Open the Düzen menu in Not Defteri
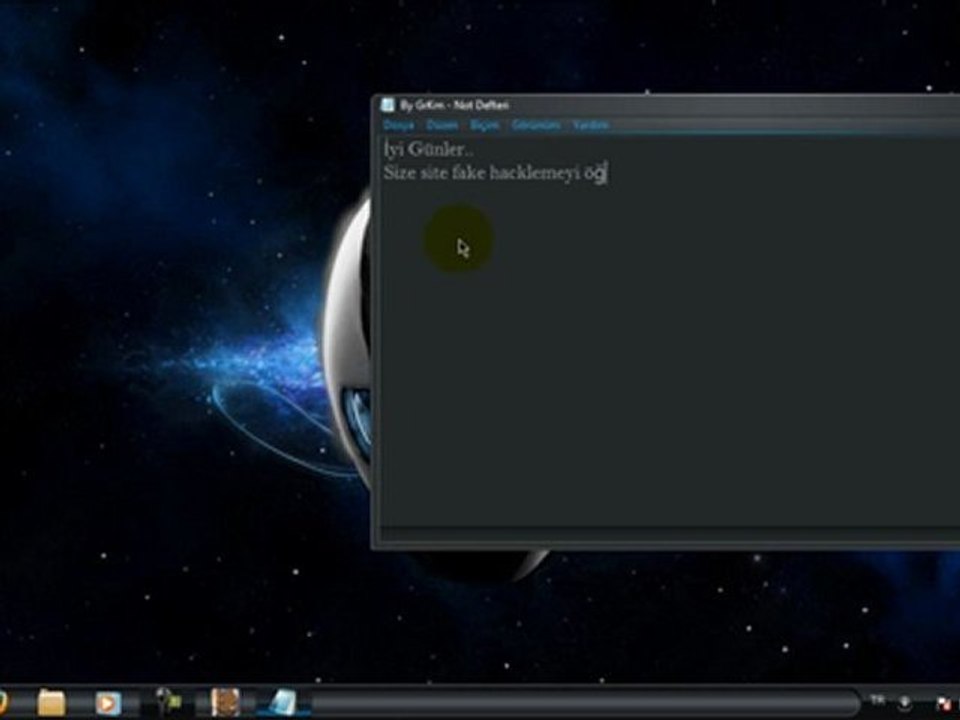960x720 pixels. 442,125
